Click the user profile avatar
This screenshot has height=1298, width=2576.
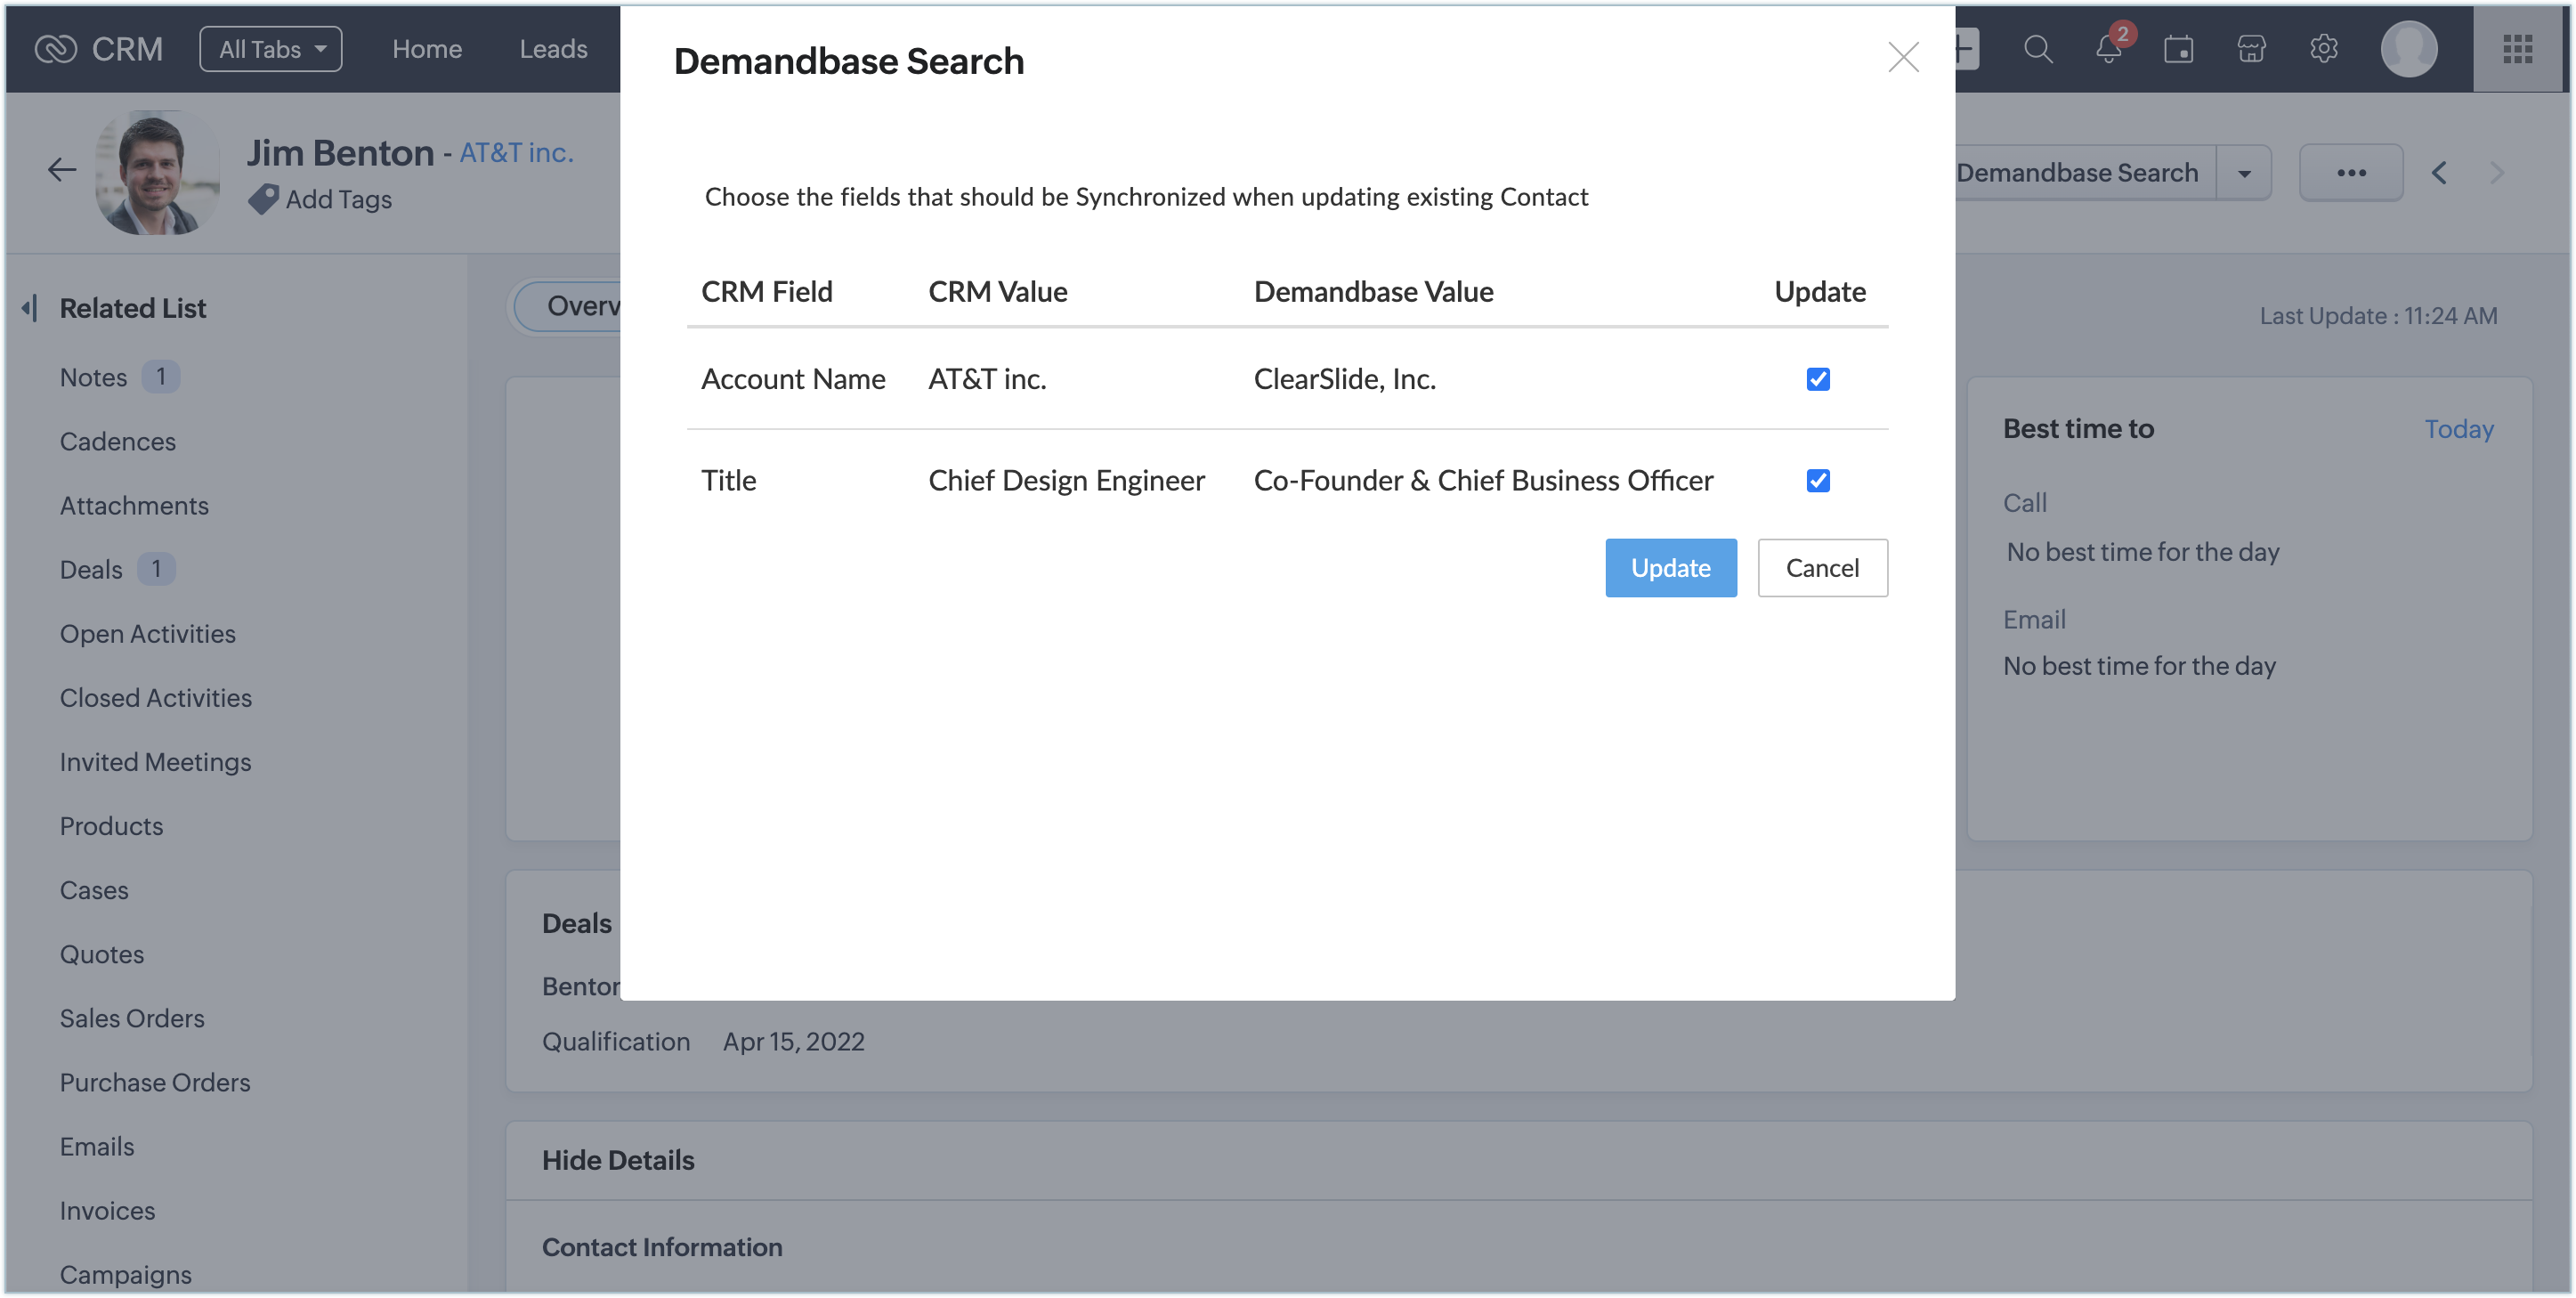(2408, 49)
